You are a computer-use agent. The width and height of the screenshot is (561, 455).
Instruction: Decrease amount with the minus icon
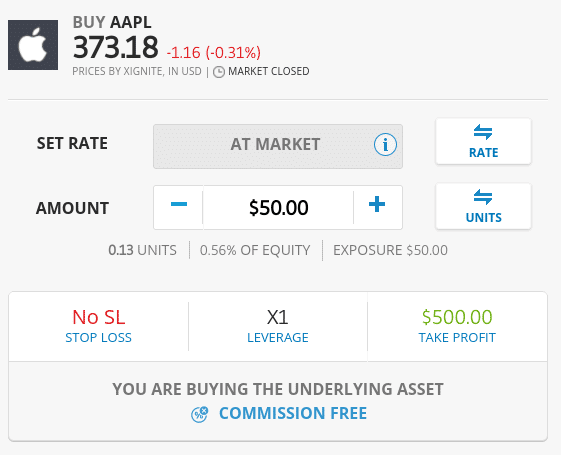coord(179,204)
